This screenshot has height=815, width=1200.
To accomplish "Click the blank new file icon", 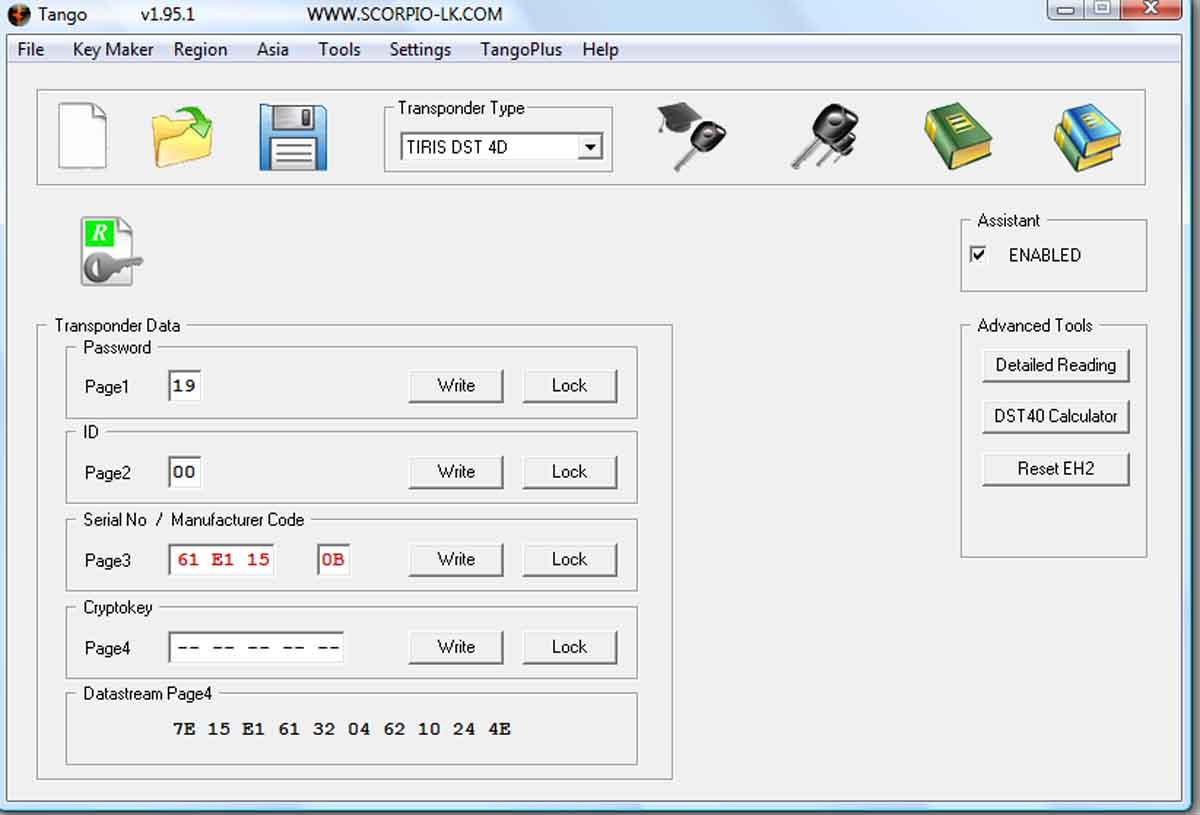I will [82, 136].
